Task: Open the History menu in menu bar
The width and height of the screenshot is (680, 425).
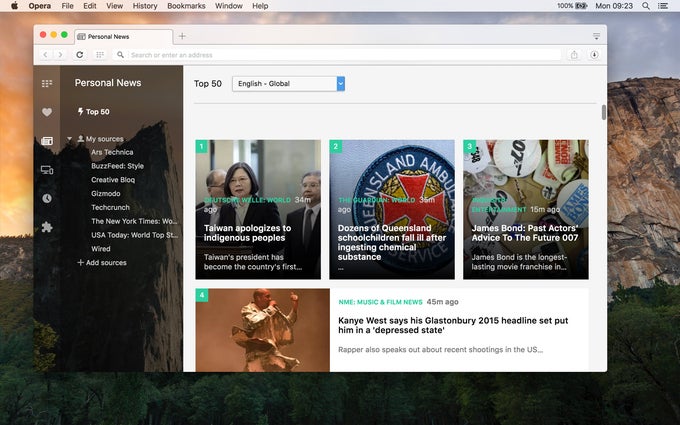Action: coord(145,6)
